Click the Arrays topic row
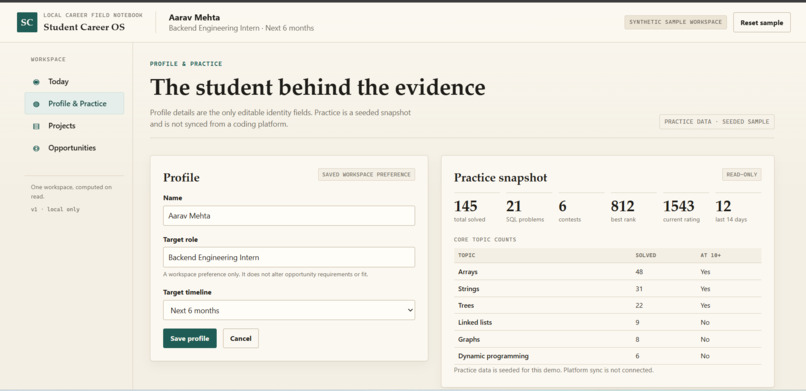Viewport: 806px width, 391px height. click(608, 272)
